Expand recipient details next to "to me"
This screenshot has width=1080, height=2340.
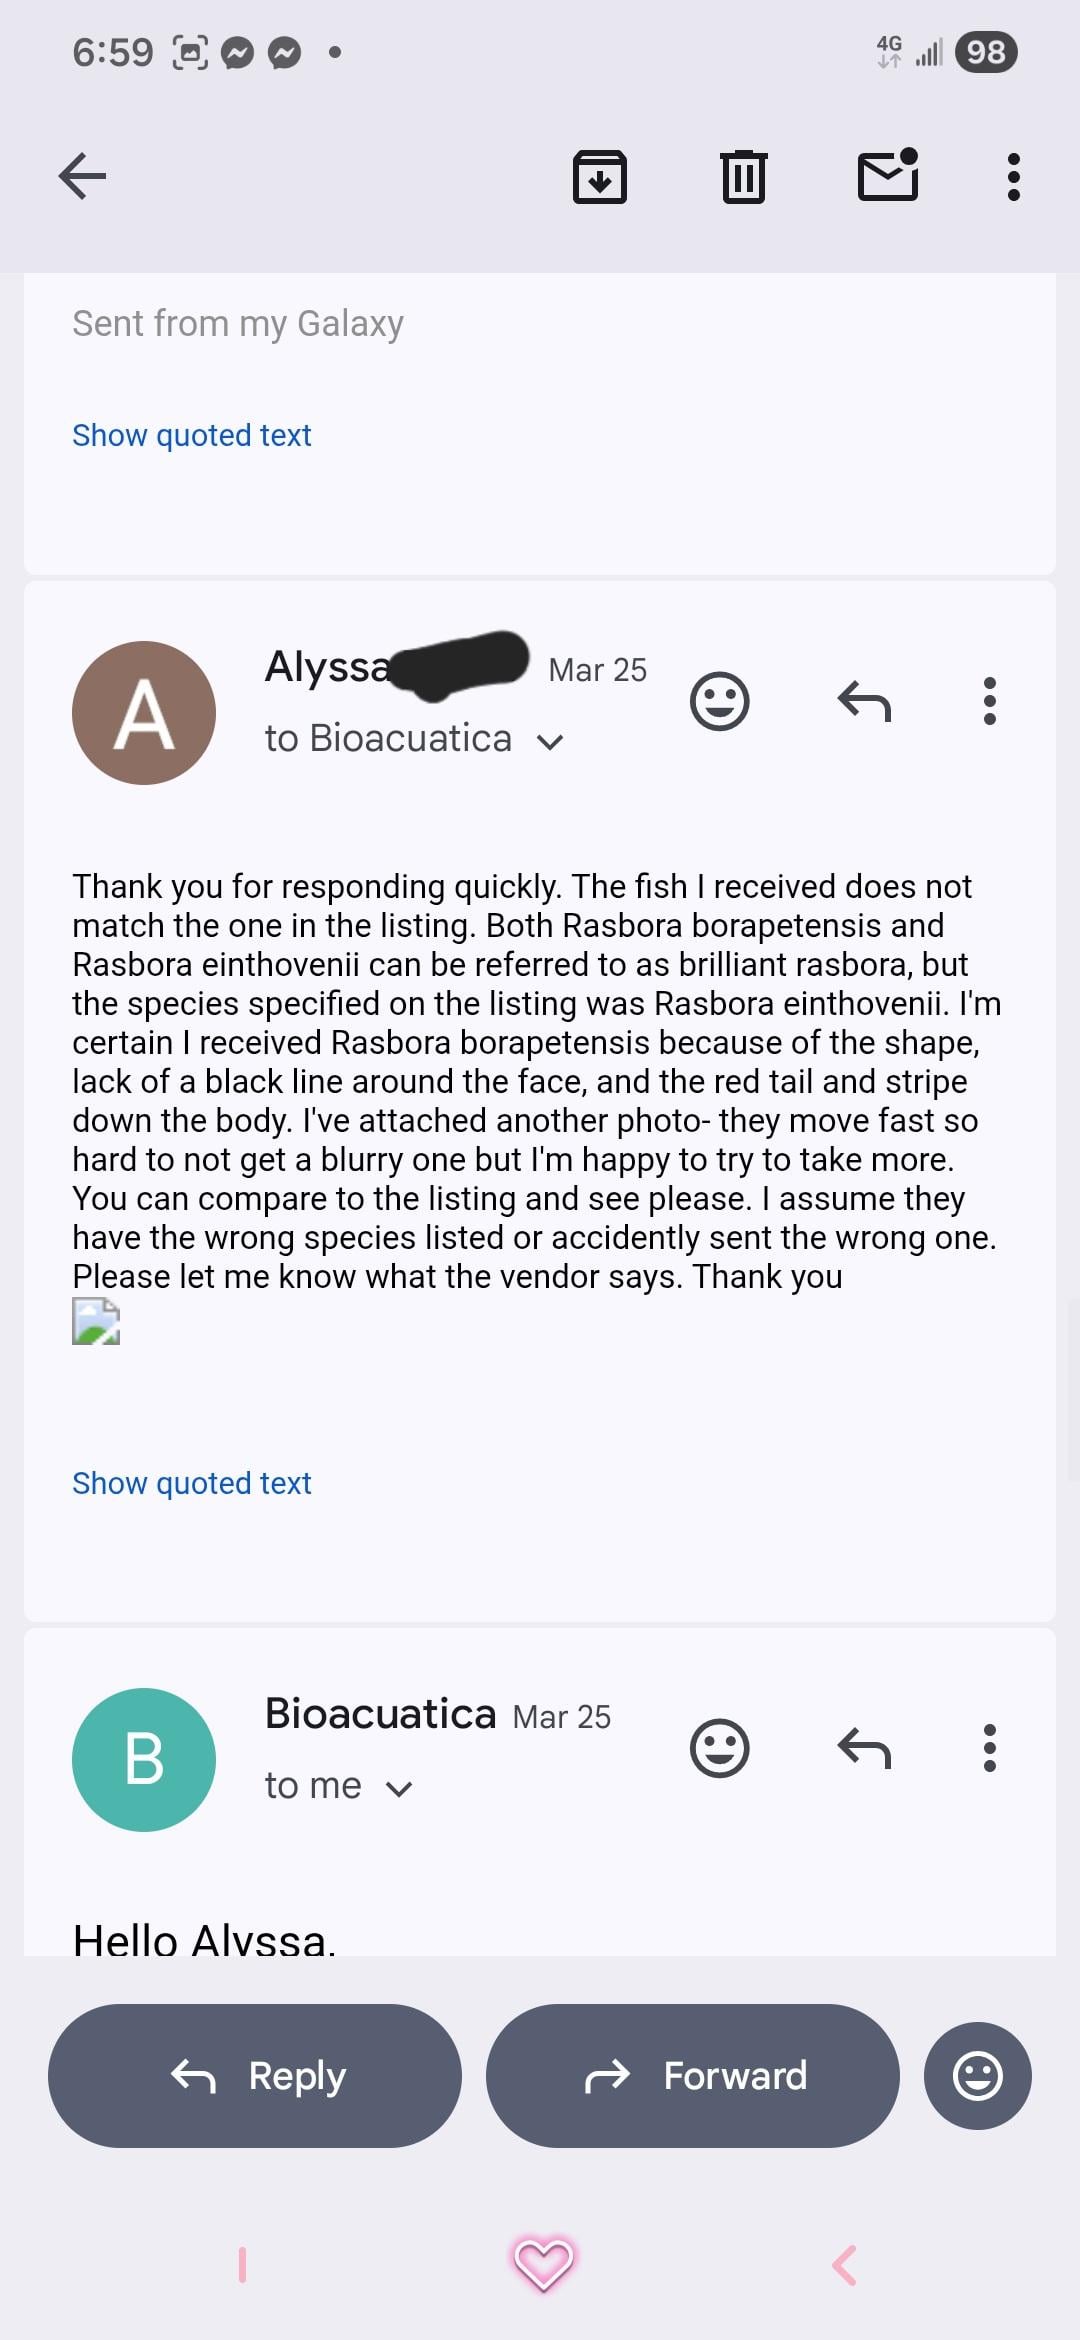[x=399, y=1789]
